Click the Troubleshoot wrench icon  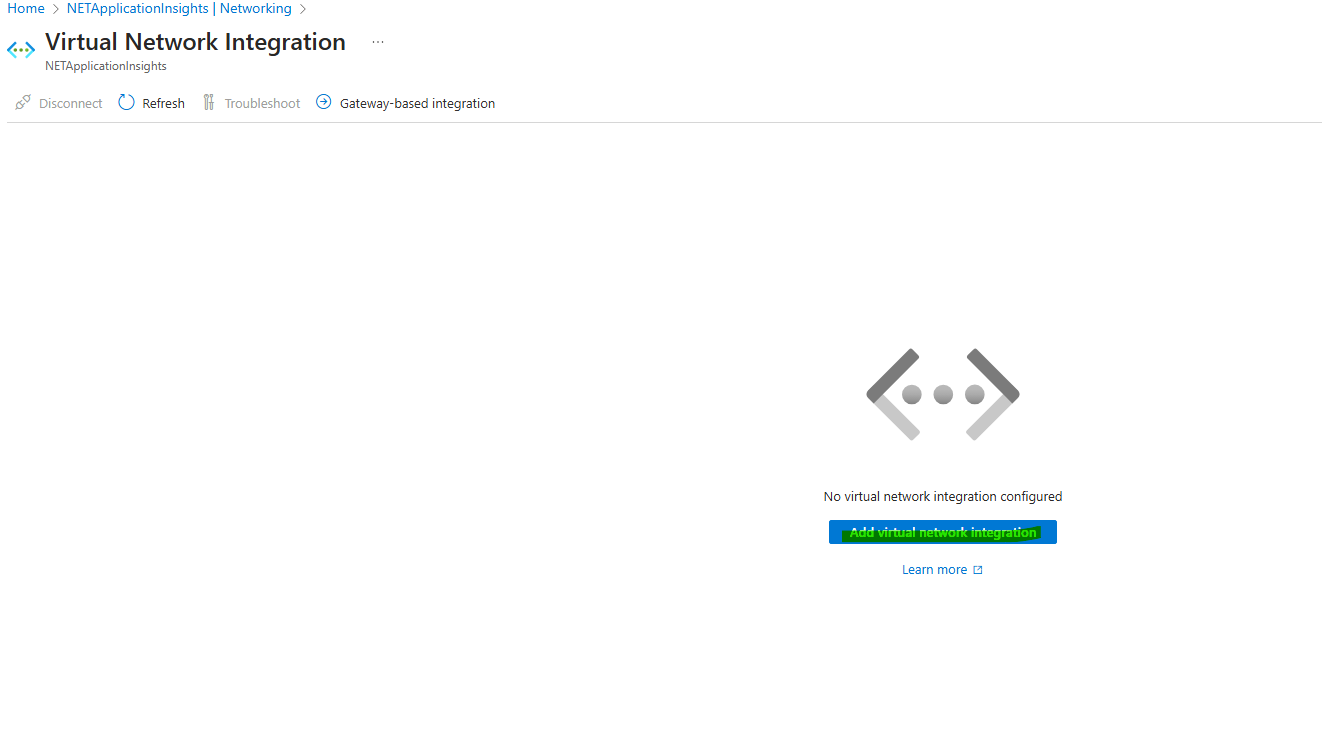(x=209, y=102)
